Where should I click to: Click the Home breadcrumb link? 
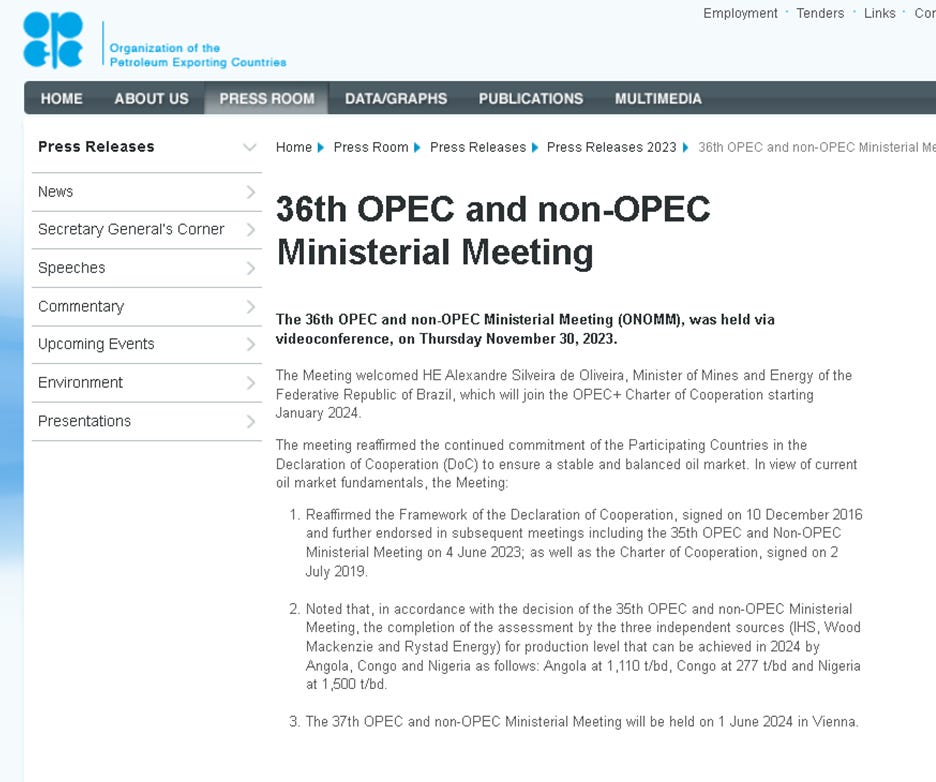(x=294, y=147)
